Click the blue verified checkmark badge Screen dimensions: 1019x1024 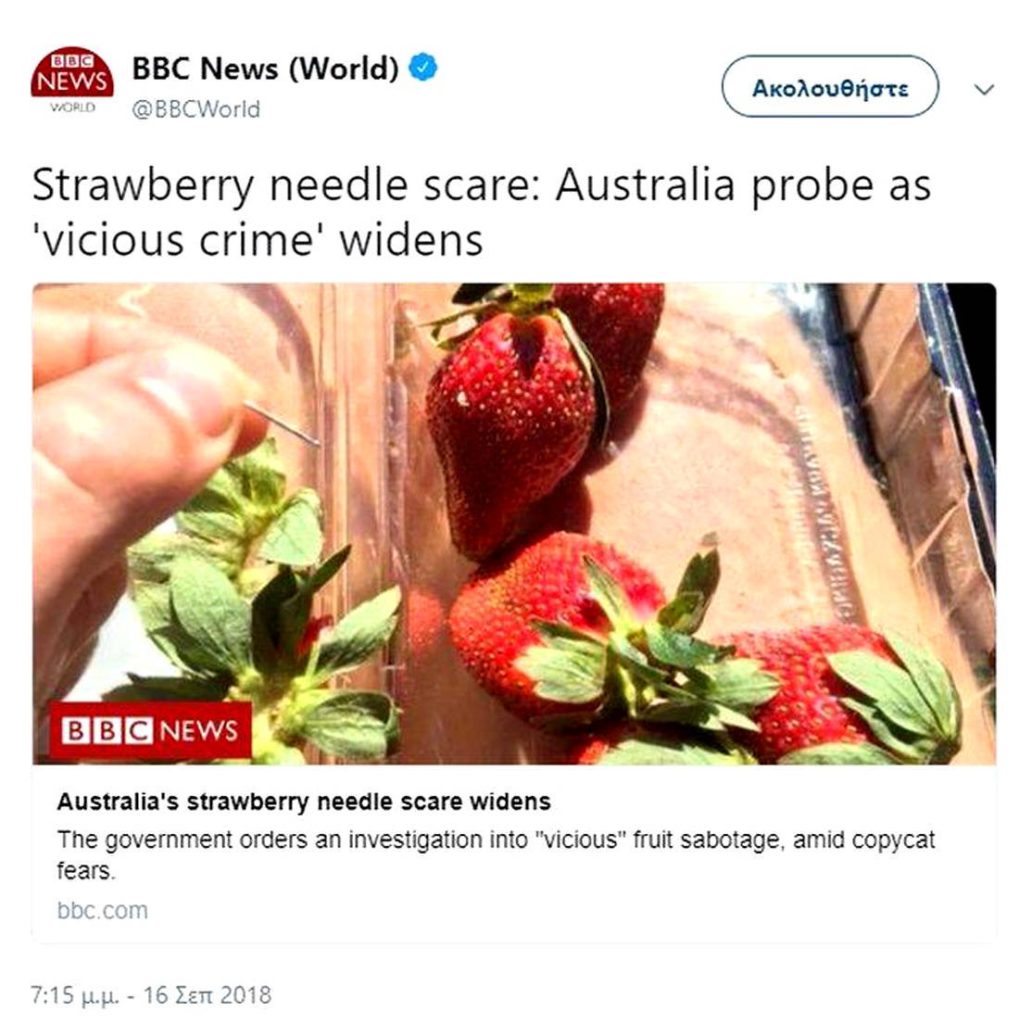(x=423, y=68)
